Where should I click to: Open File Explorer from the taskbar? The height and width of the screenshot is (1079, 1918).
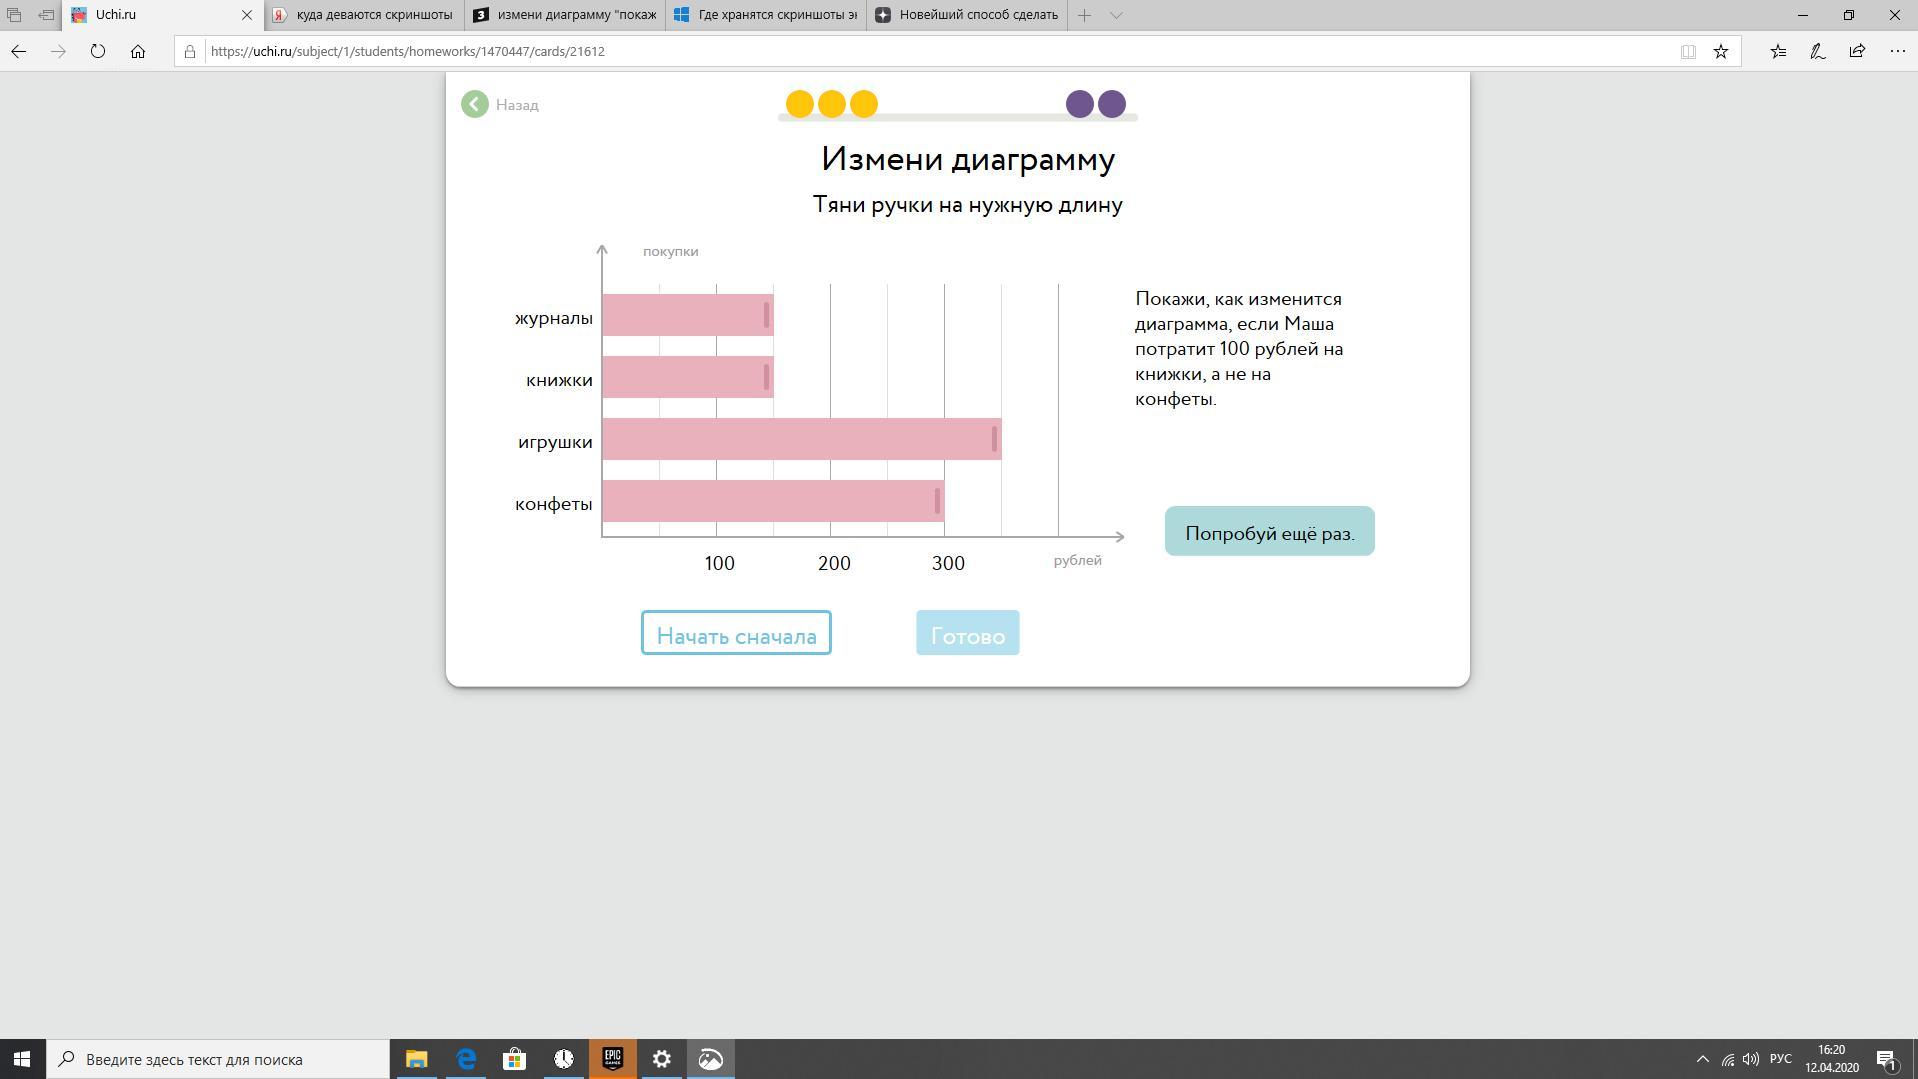(416, 1059)
